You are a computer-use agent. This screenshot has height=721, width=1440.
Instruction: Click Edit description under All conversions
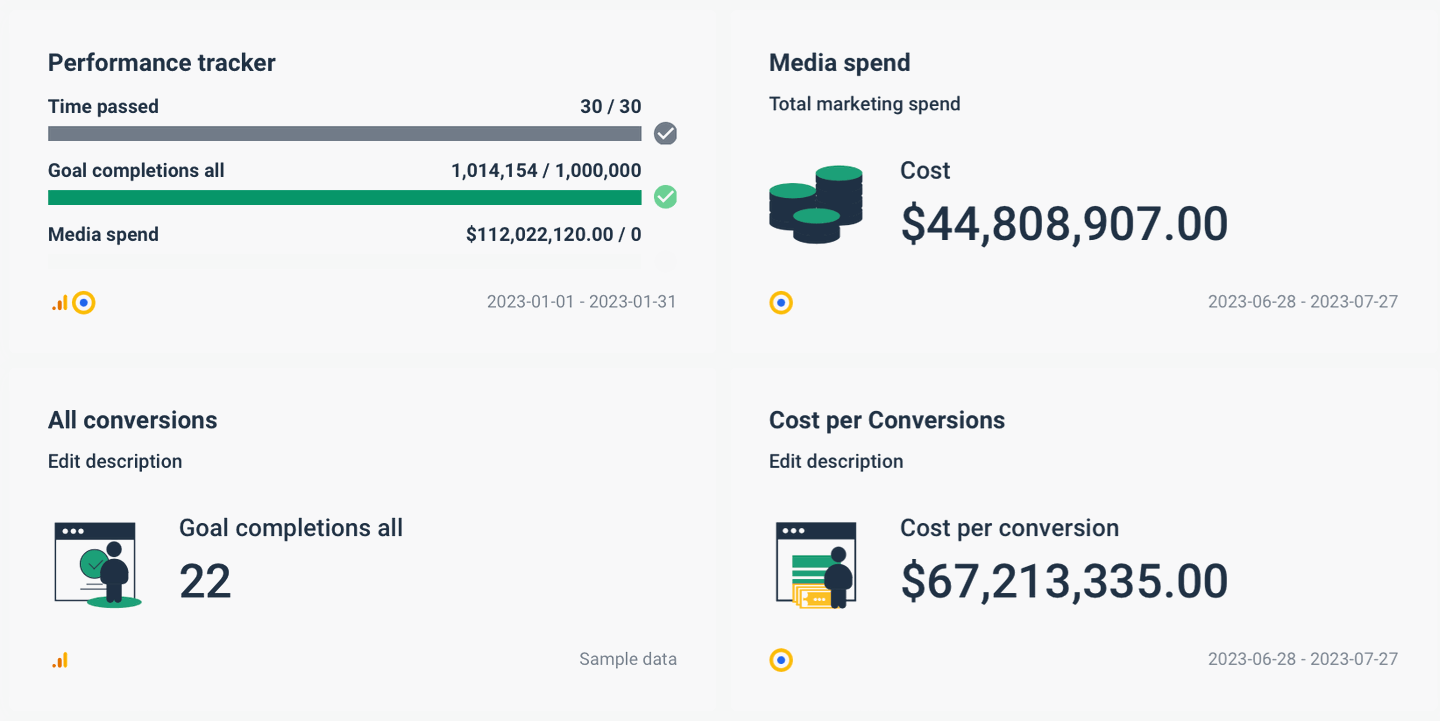pyautogui.click(x=114, y=461)
